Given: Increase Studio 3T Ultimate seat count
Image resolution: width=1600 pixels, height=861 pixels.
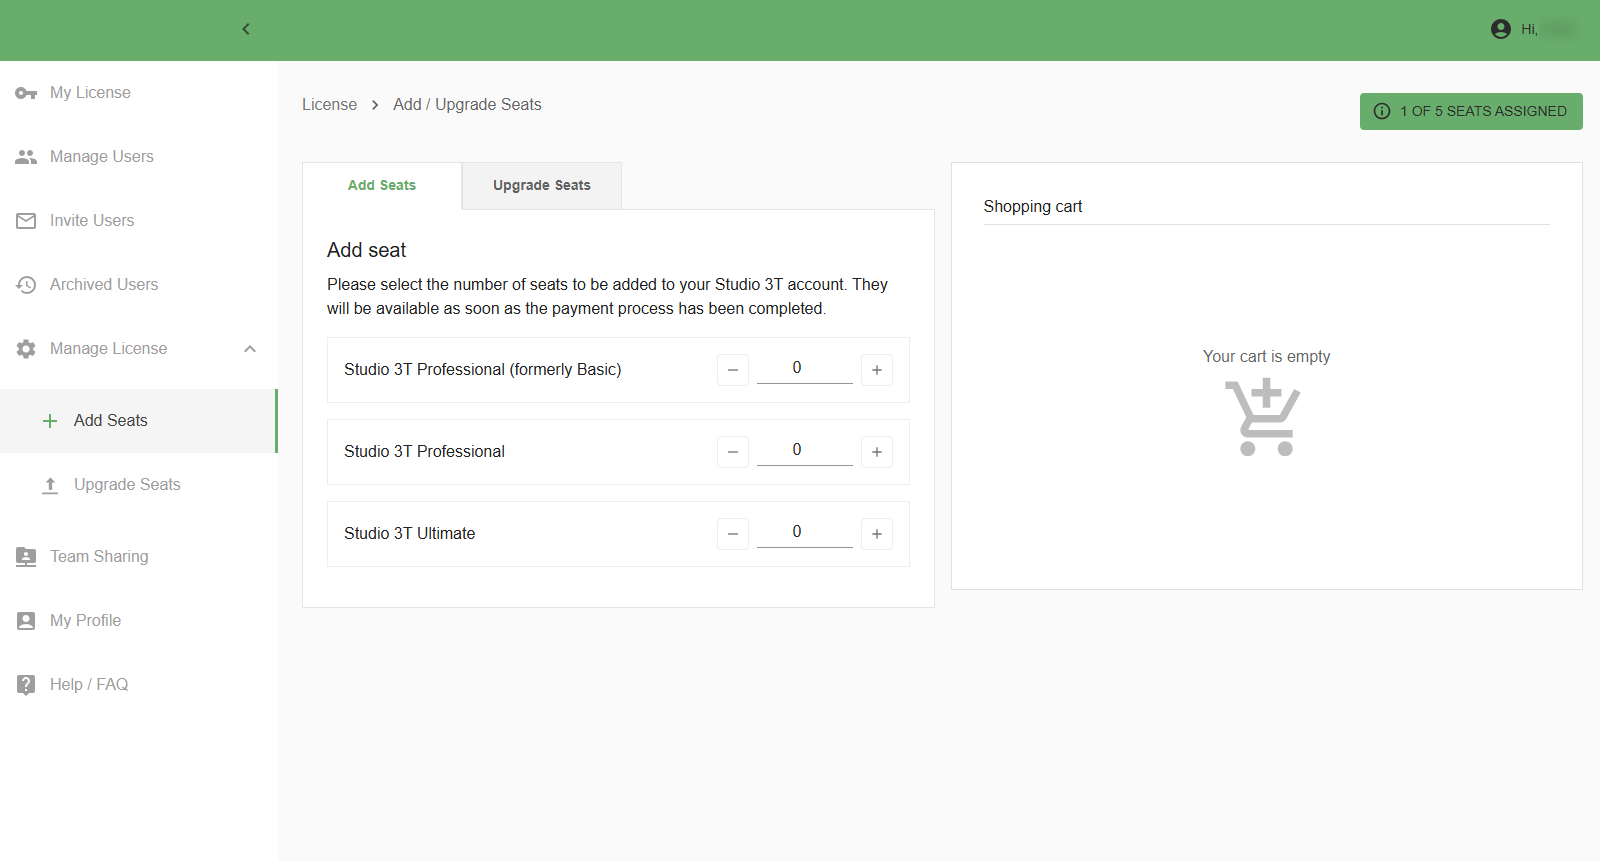Looking at the screenshot, I should [x=876, y=534].
